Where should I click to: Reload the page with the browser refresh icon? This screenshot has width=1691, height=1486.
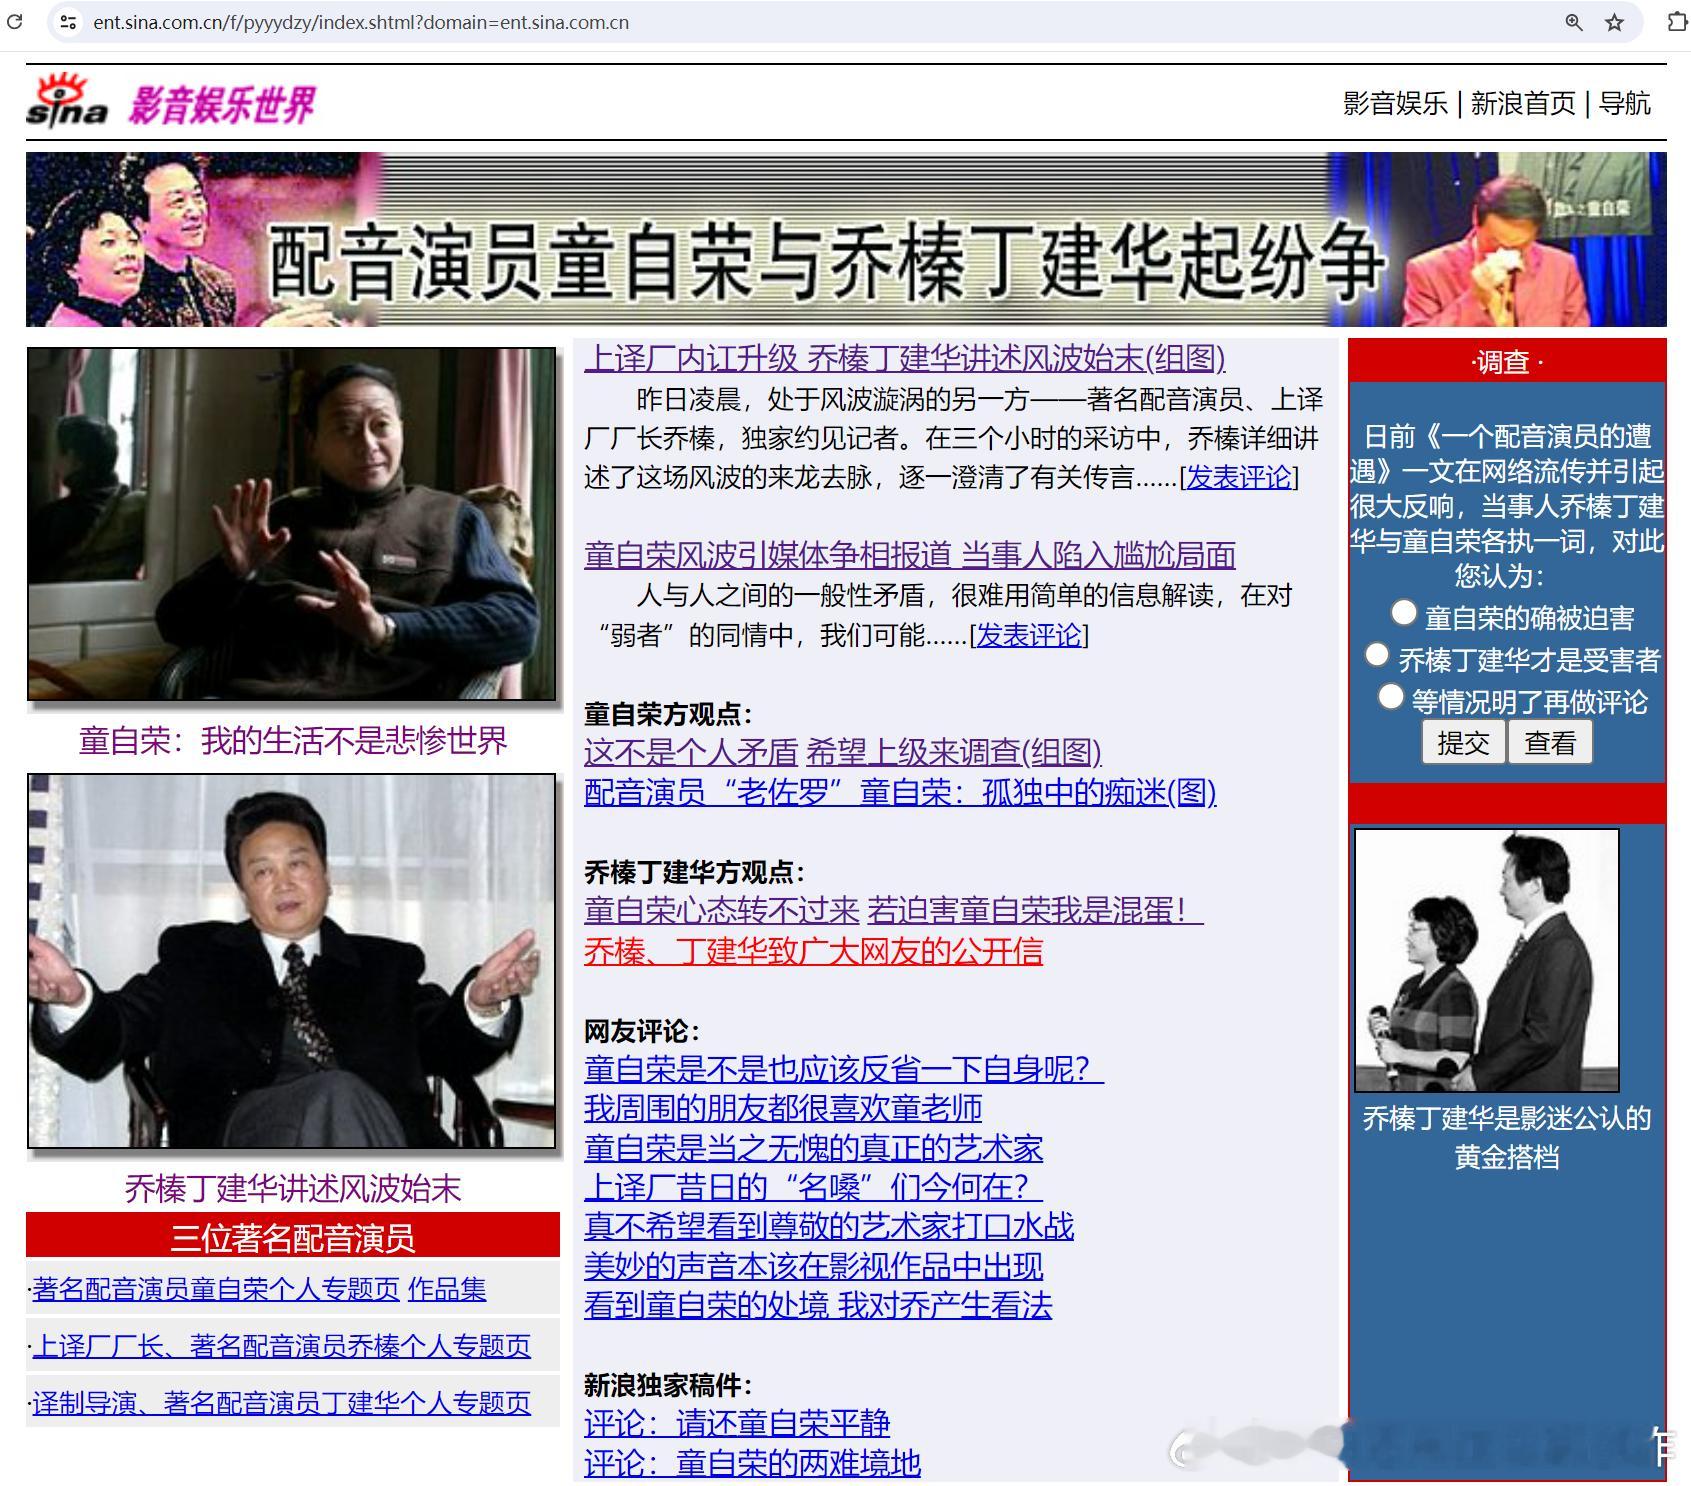[x=14, y=22]
